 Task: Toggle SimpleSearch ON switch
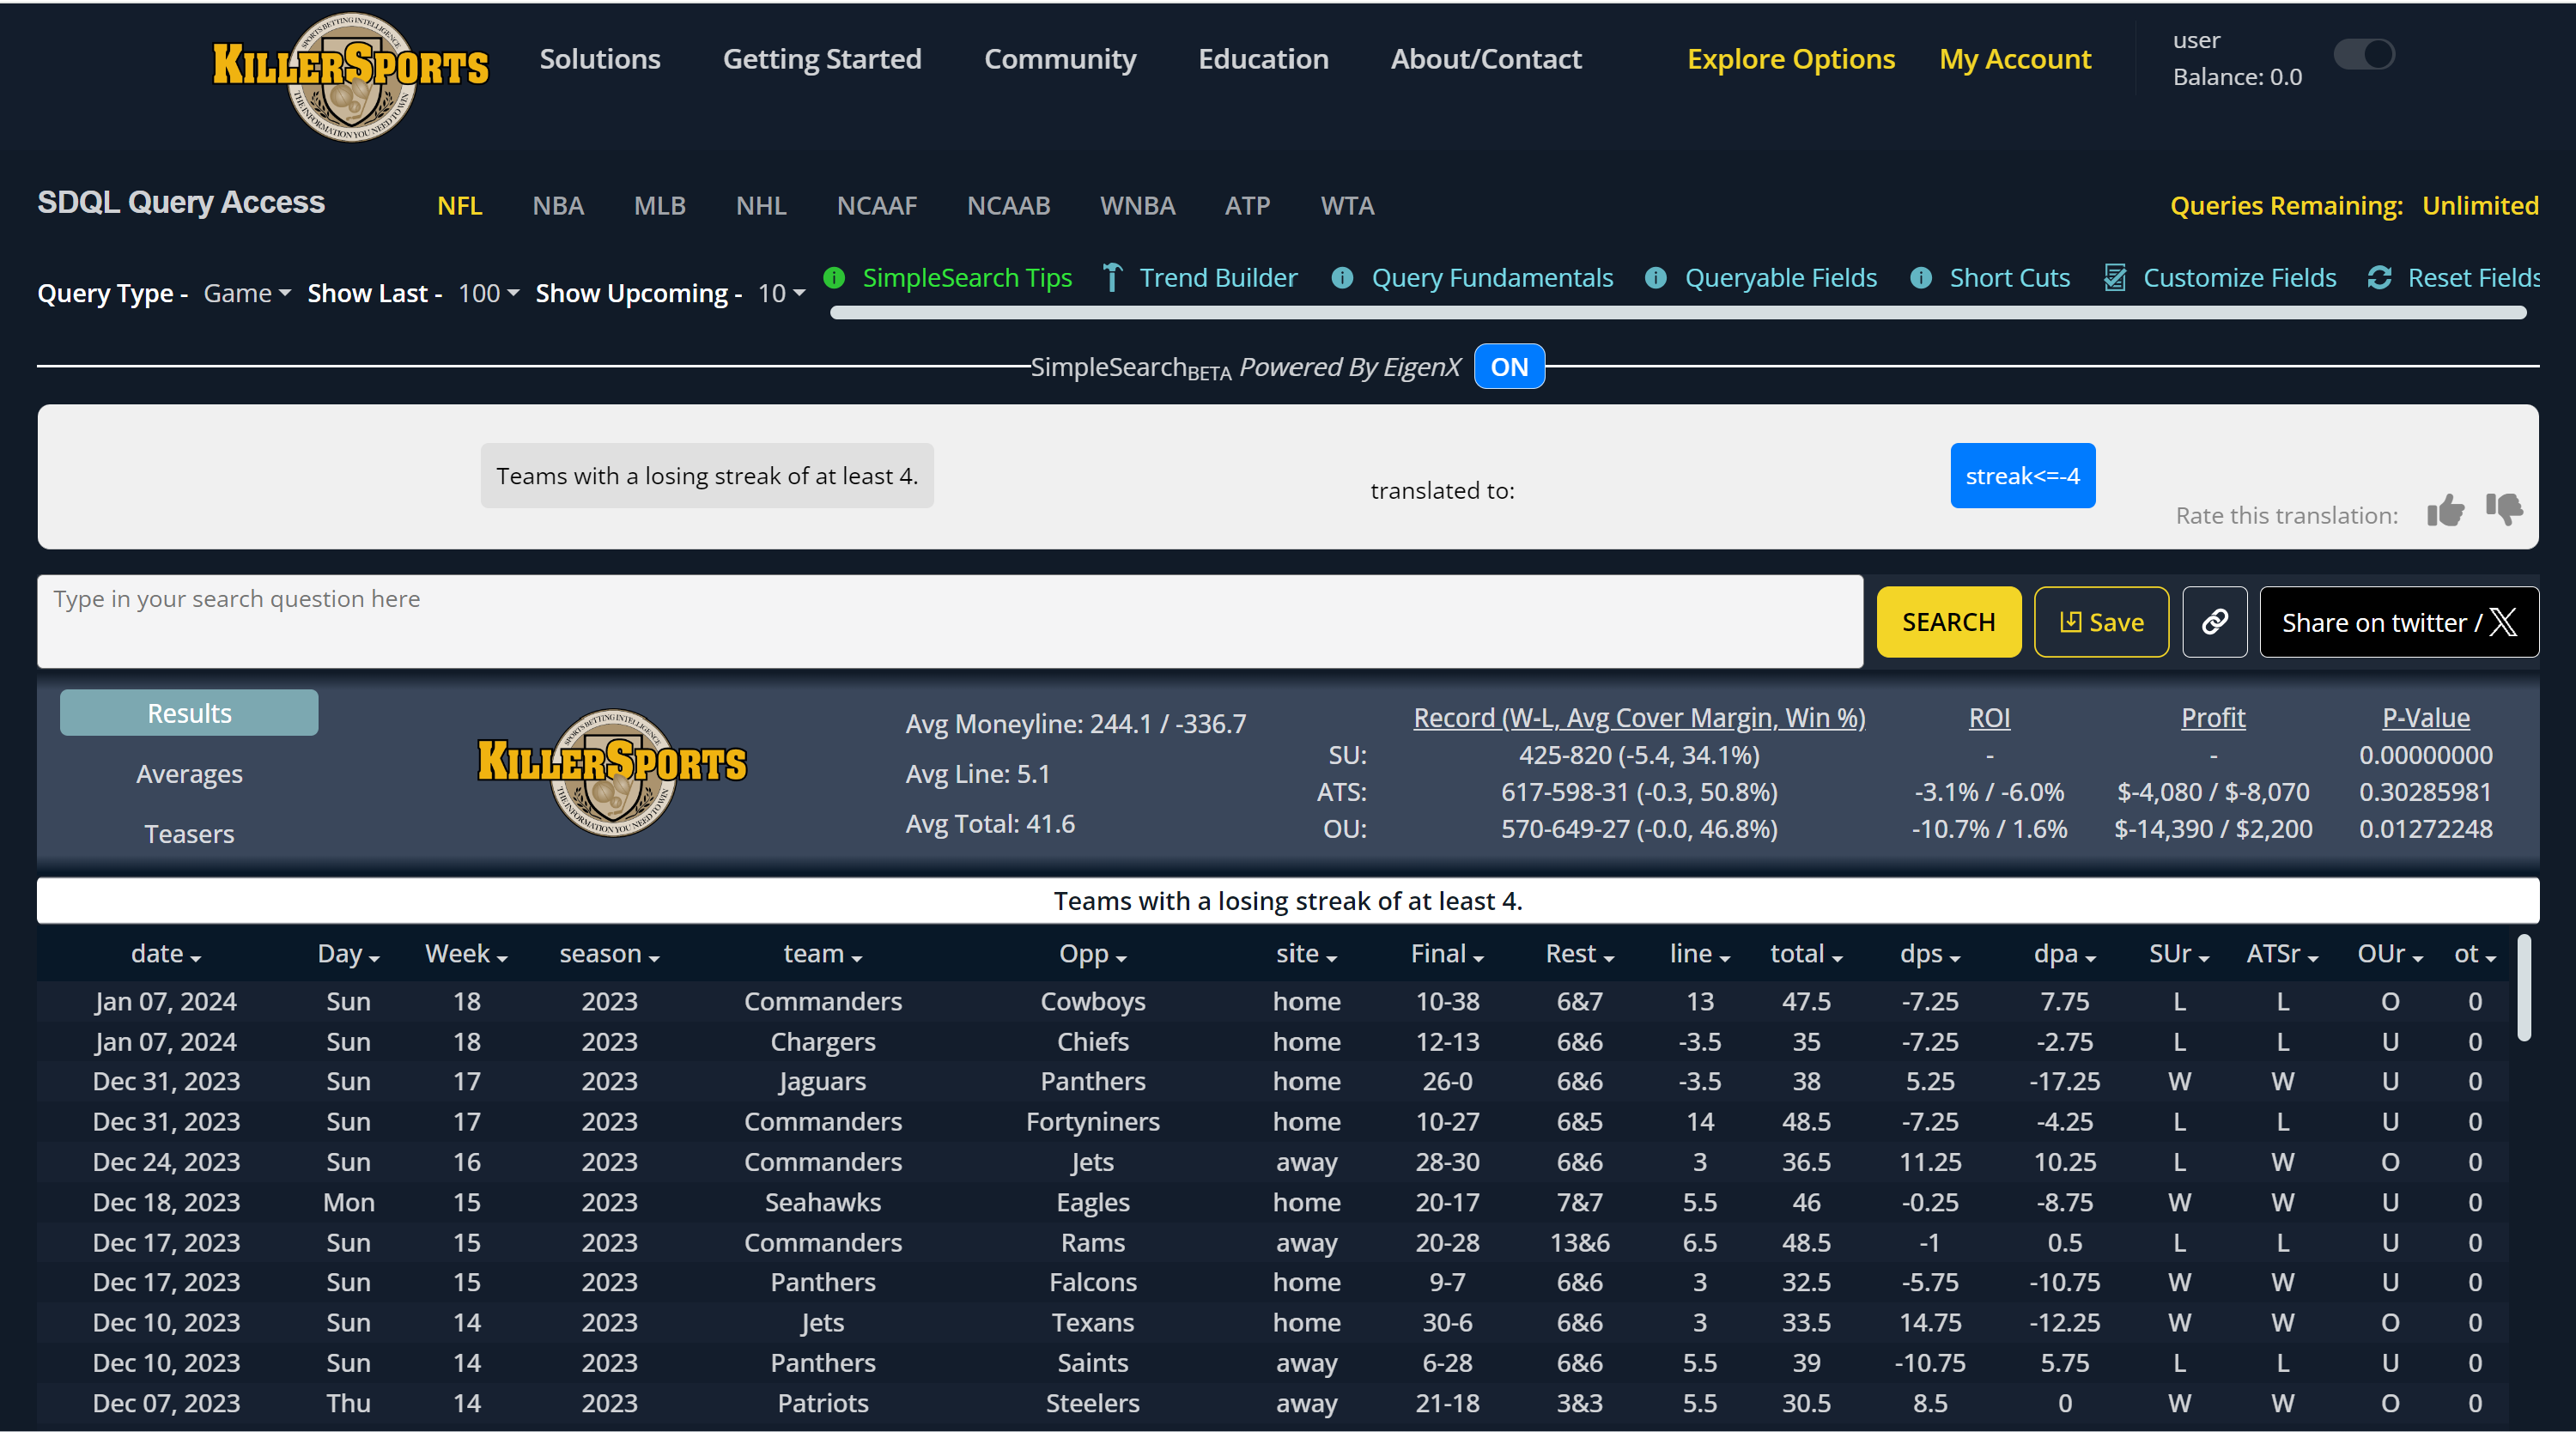tap(1509, 367)
